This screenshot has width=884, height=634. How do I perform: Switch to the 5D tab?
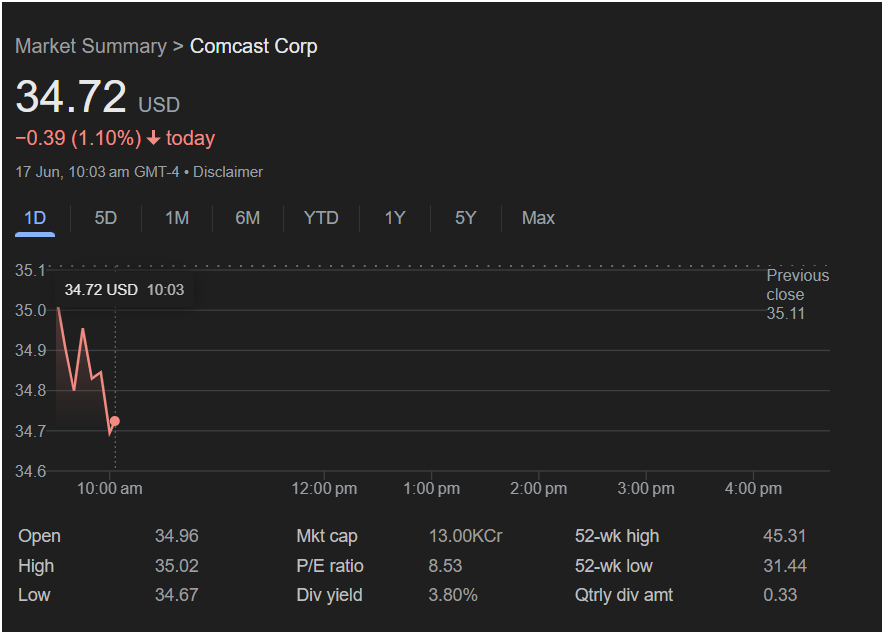tap(105, 218)
